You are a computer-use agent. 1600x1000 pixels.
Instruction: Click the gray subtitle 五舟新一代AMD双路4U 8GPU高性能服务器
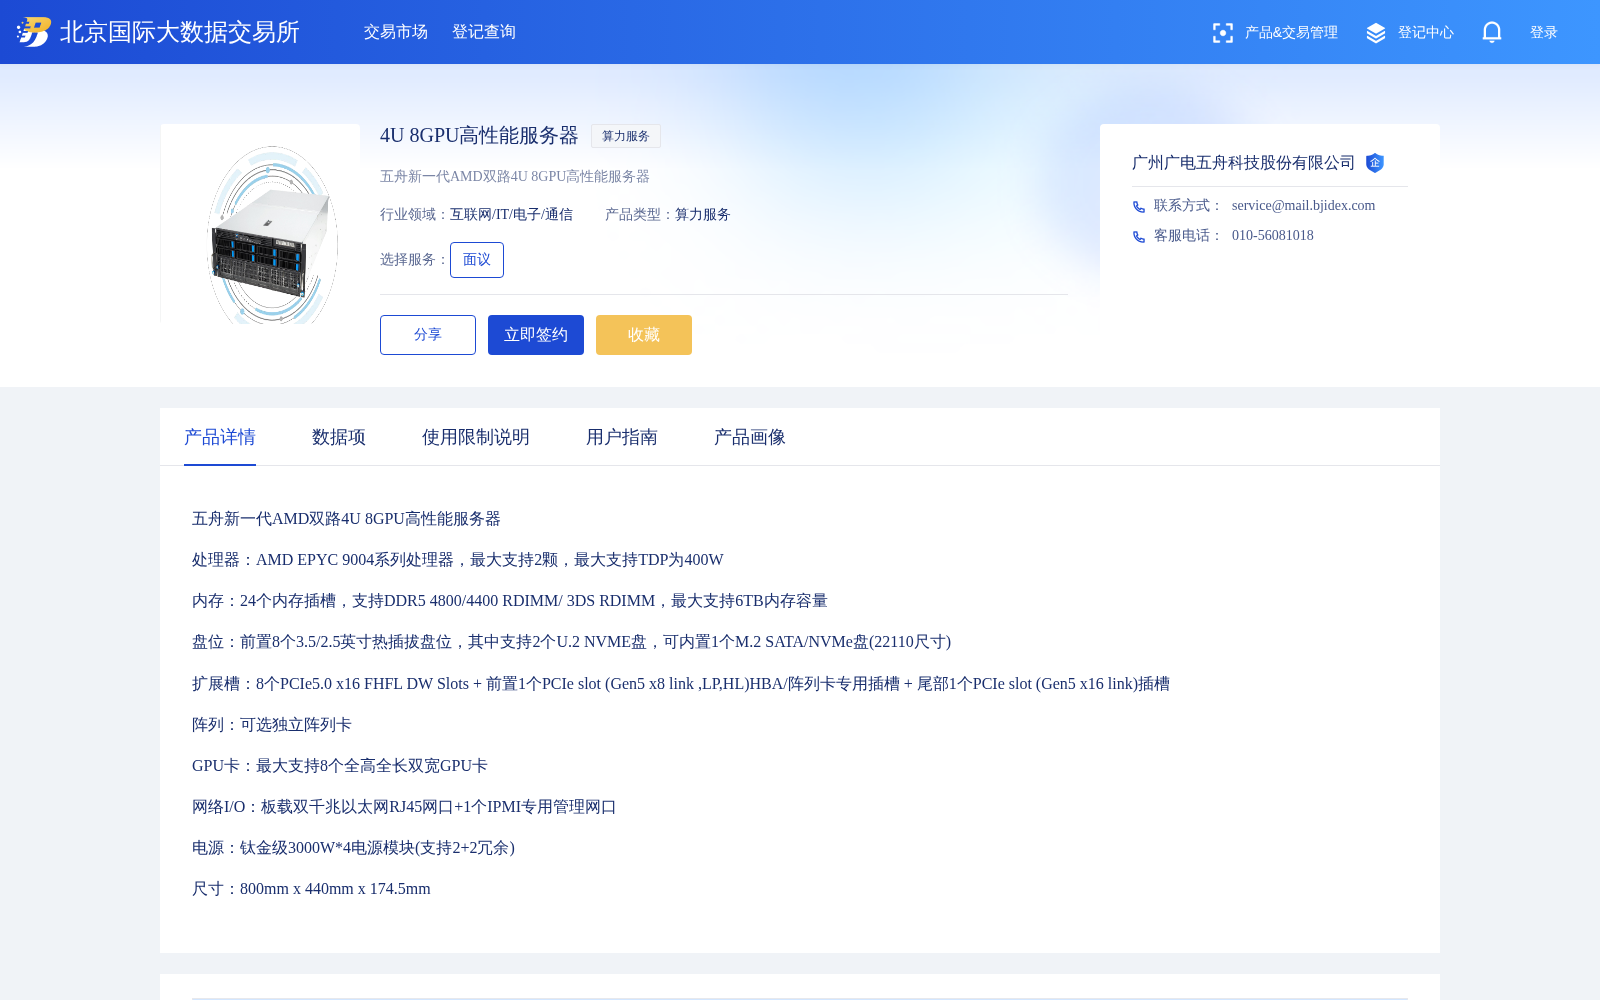[515, 177]
